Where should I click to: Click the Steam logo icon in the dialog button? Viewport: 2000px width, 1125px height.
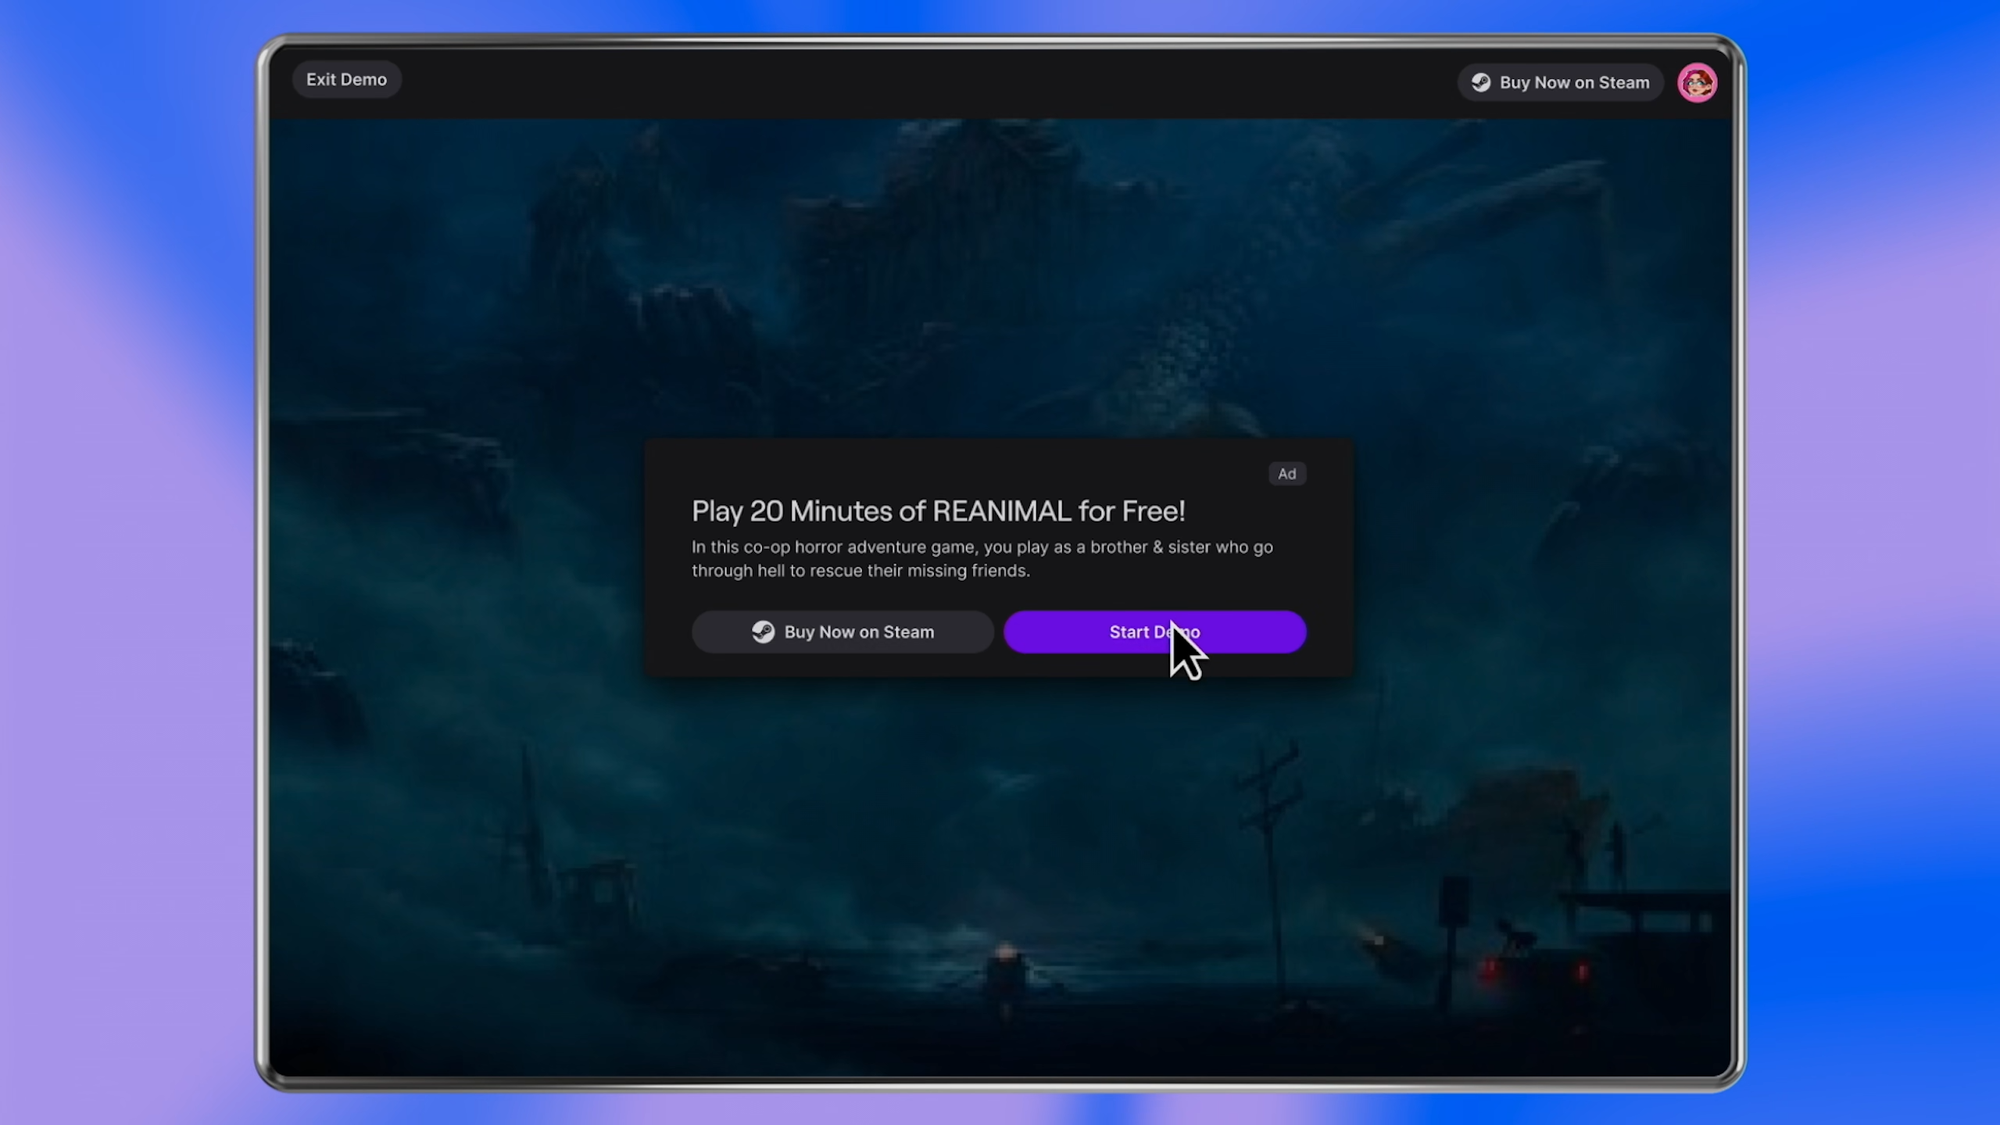pyautogui.click(x=763, y=632)
